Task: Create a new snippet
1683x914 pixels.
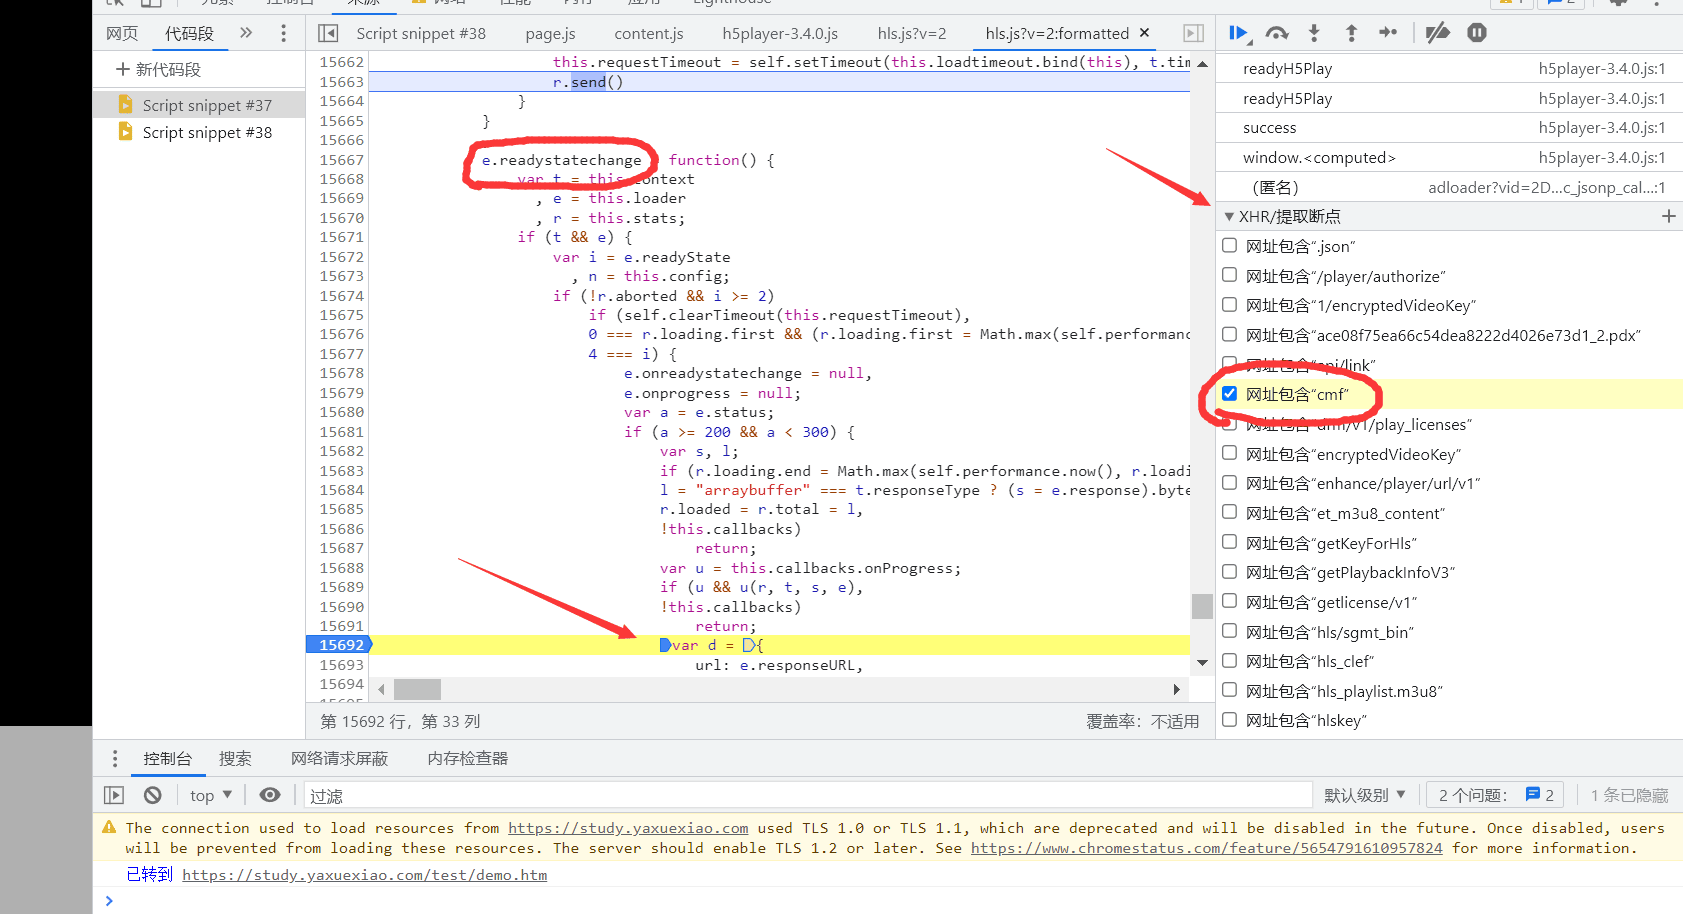Action: (x=159, y=69)
